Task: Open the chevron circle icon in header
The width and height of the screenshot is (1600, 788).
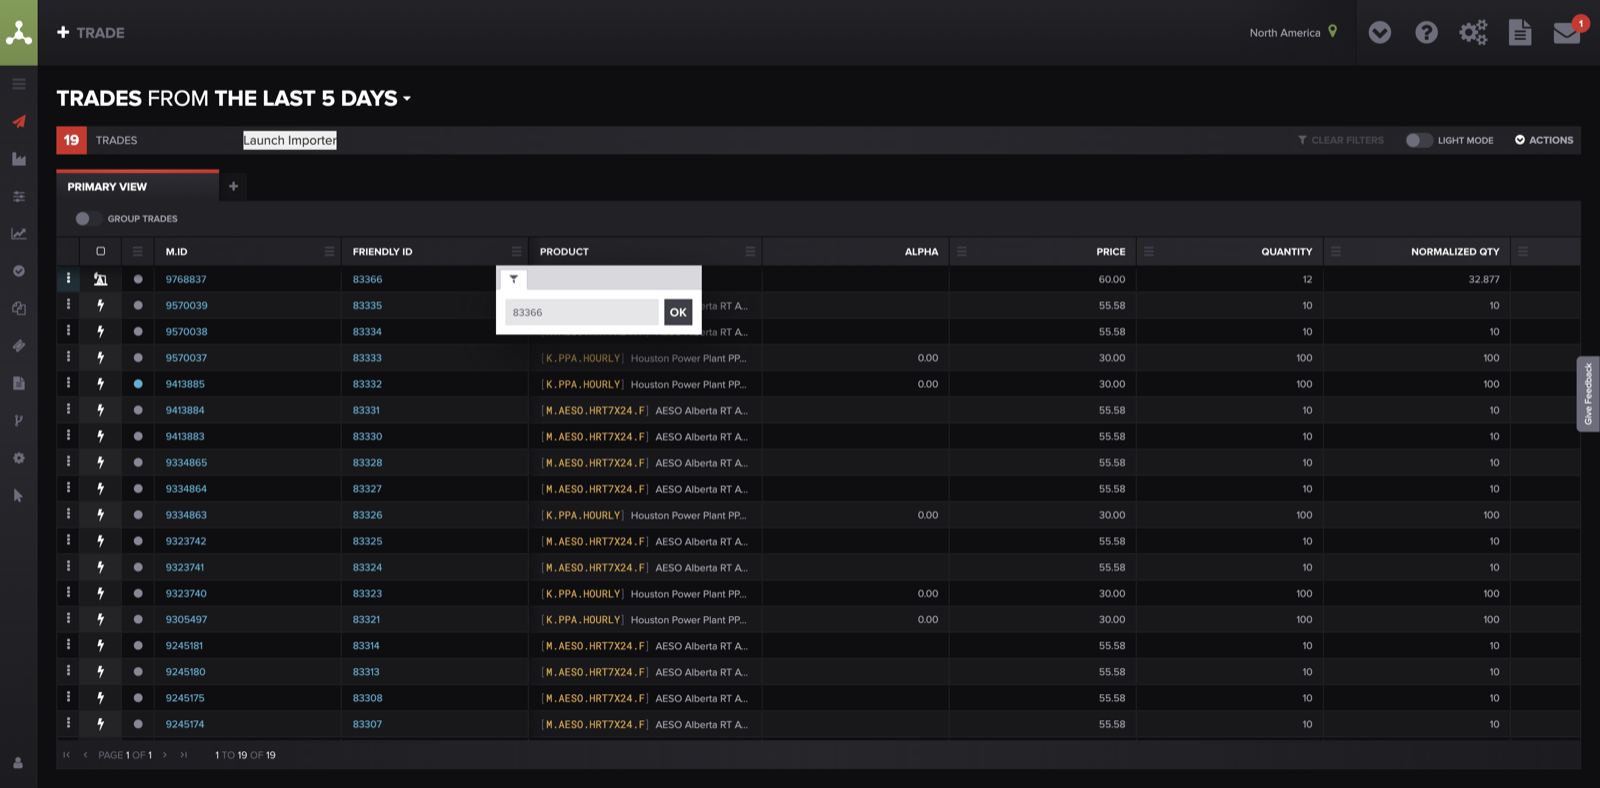Action: coord(1380,33)
